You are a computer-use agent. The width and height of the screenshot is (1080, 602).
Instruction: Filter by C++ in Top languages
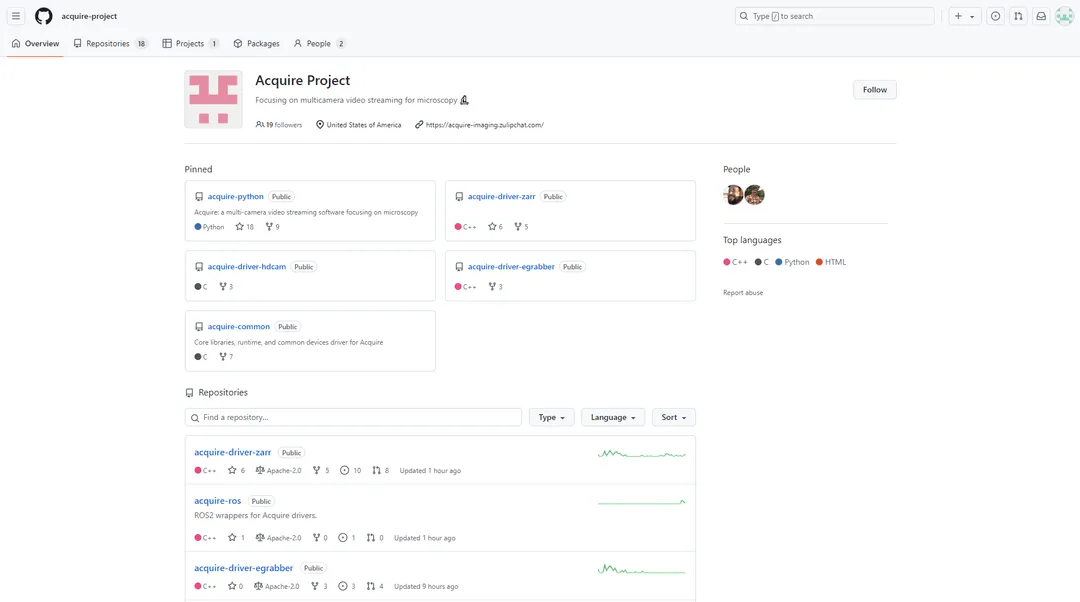[736, 262]
